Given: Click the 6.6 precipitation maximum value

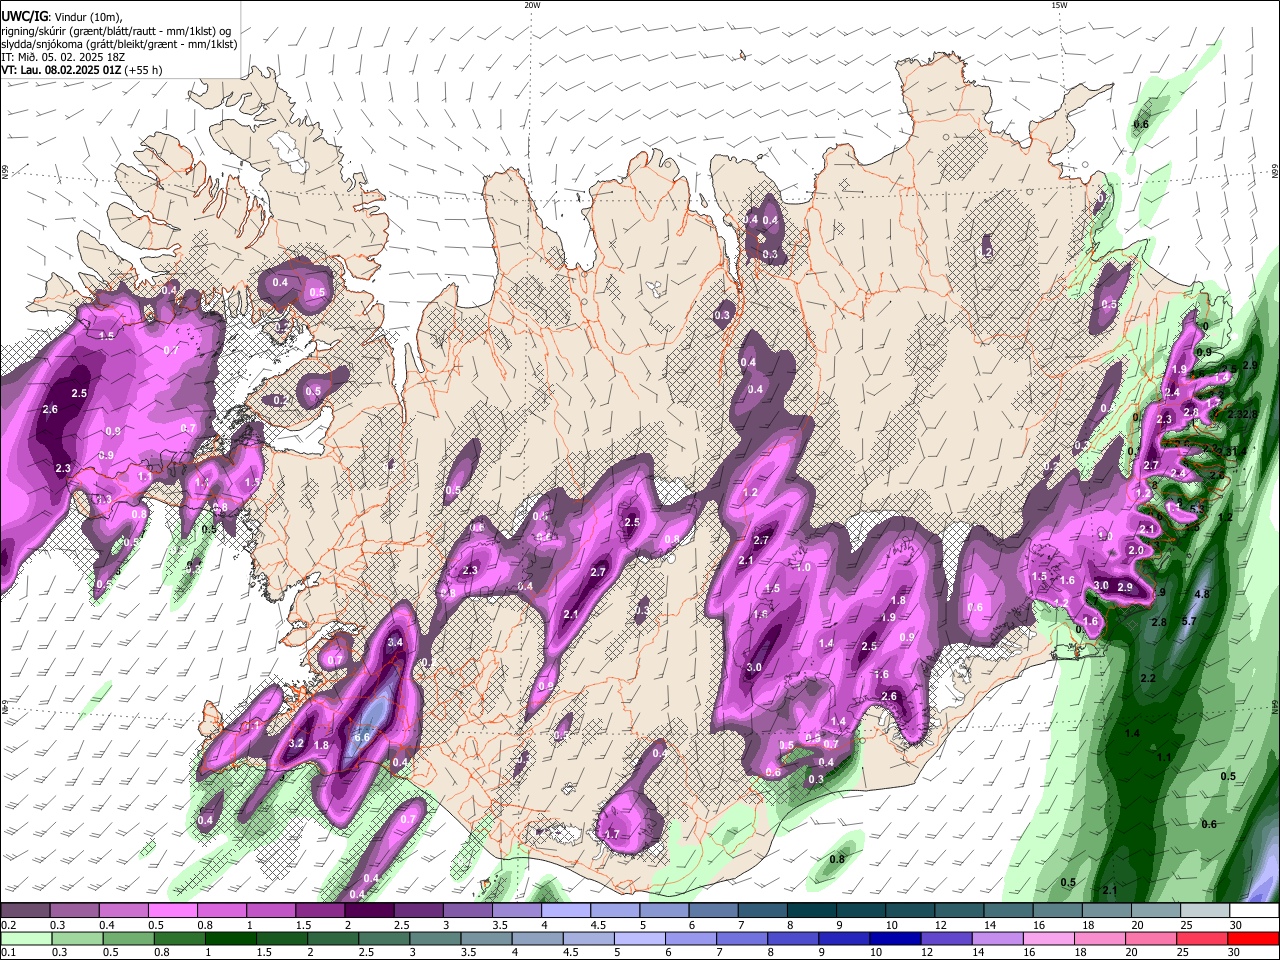Looking at the screenshot, I should coord(362,737).
